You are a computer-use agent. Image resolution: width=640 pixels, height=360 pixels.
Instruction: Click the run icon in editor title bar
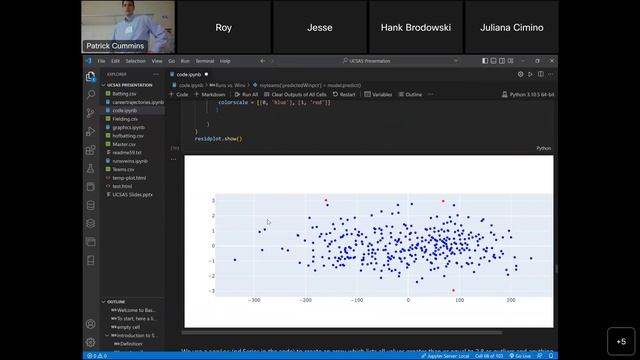[530, 74]
